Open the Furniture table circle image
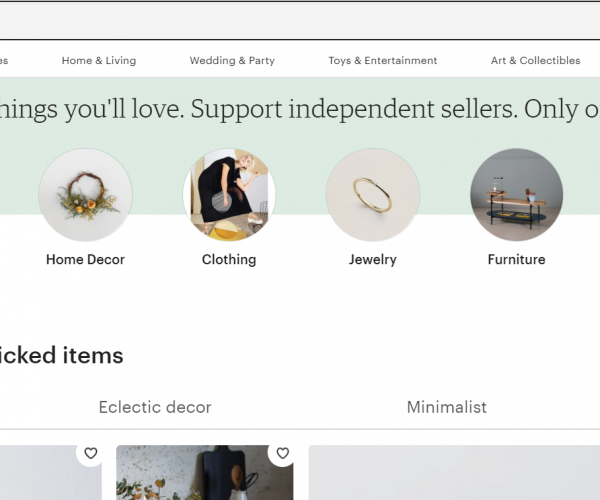Viewport: 600px width, 500px height. 517,195
